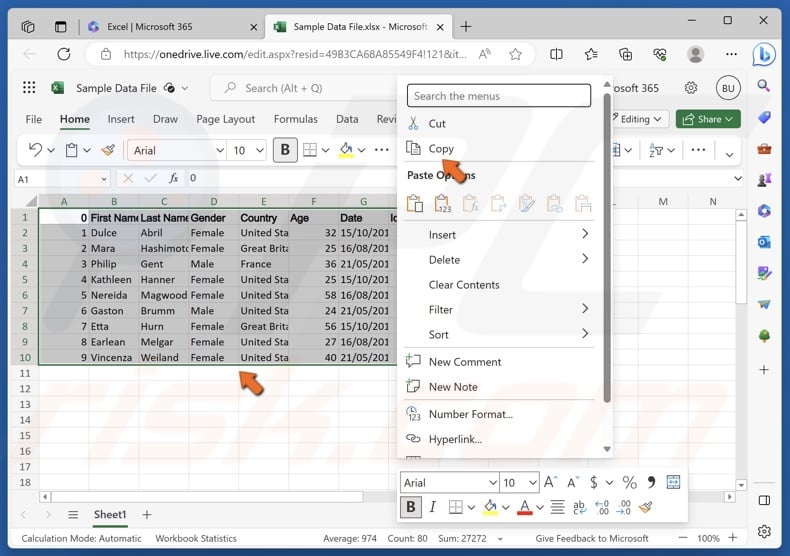Open the mini toolbar font size dropdown

tap(533, 482)
